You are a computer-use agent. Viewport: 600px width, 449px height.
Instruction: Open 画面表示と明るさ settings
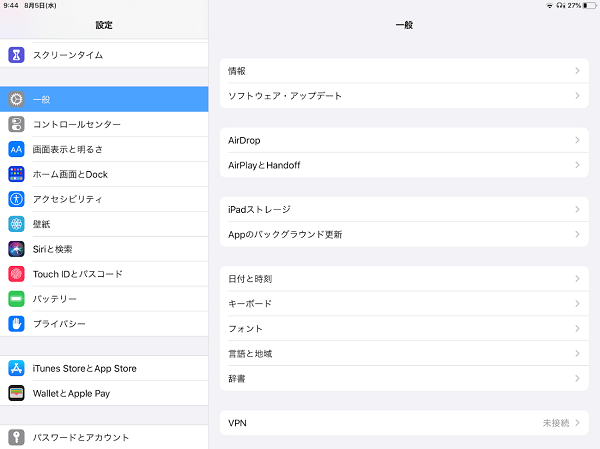coord(104,149)
